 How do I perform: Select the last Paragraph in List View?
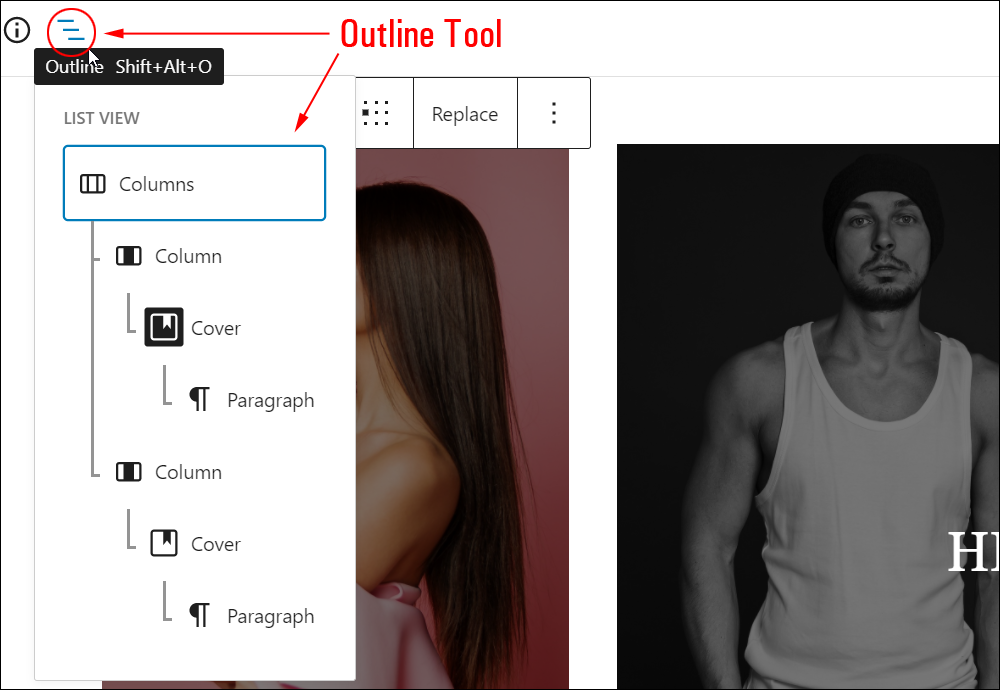[x=251, y=616]
